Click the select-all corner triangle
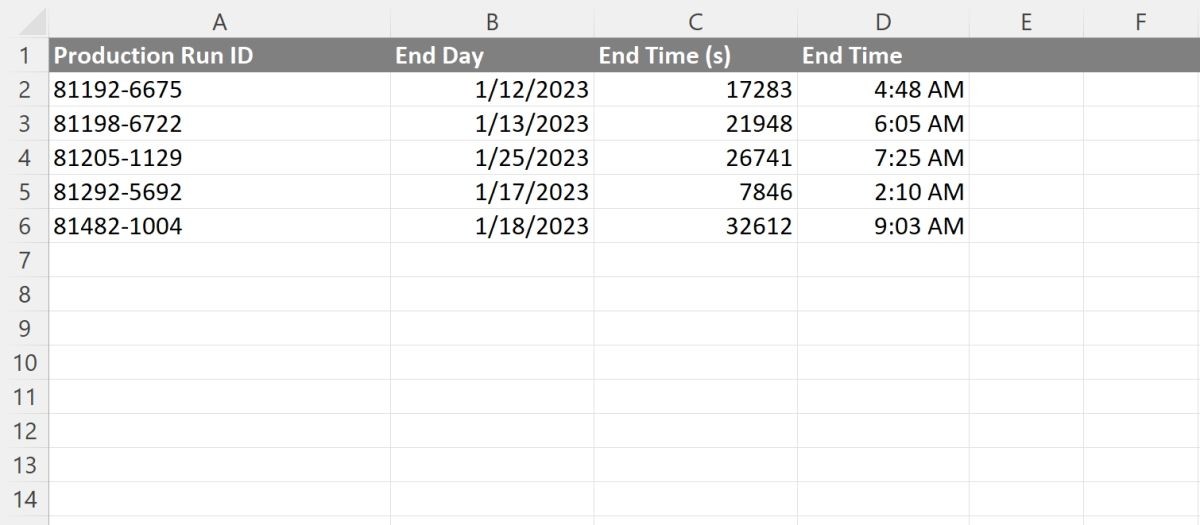1200x525 pixels. pos(25,22)
